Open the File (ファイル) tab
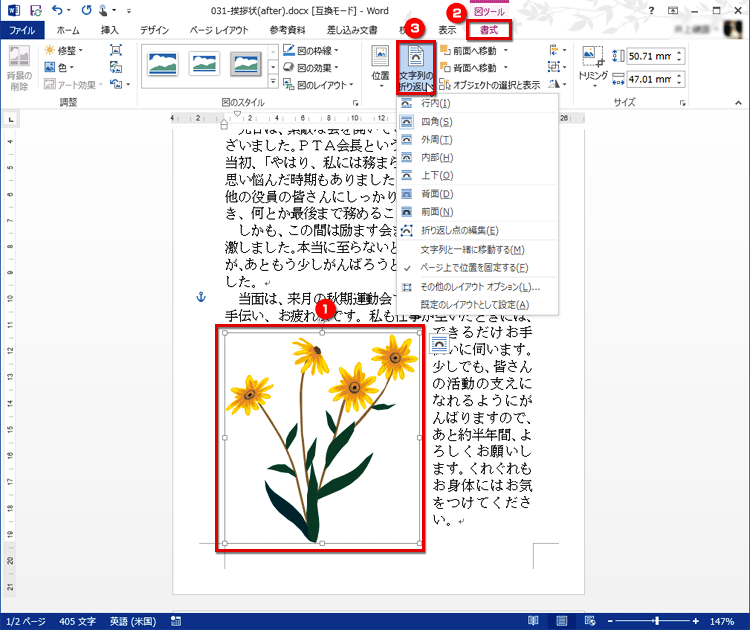The image size is (750, 630). click(x=22, y=30)
